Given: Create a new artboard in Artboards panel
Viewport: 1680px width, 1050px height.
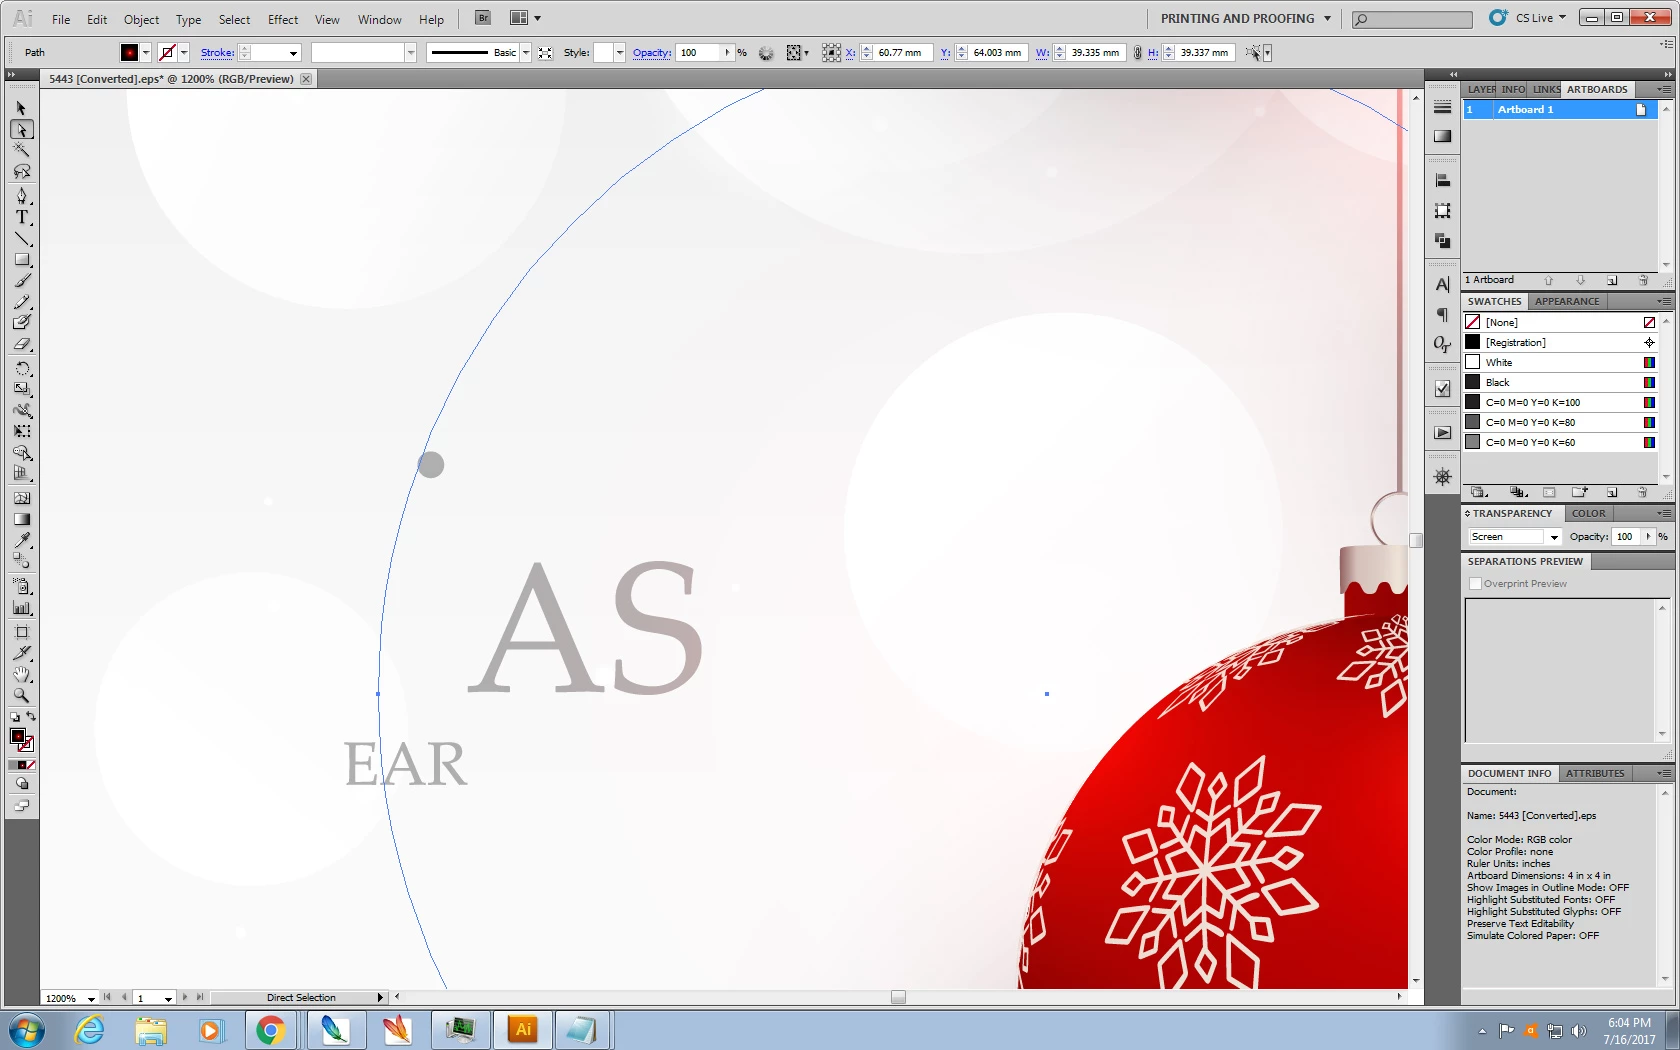Looking at the screenshot, I should (1612, 280).
